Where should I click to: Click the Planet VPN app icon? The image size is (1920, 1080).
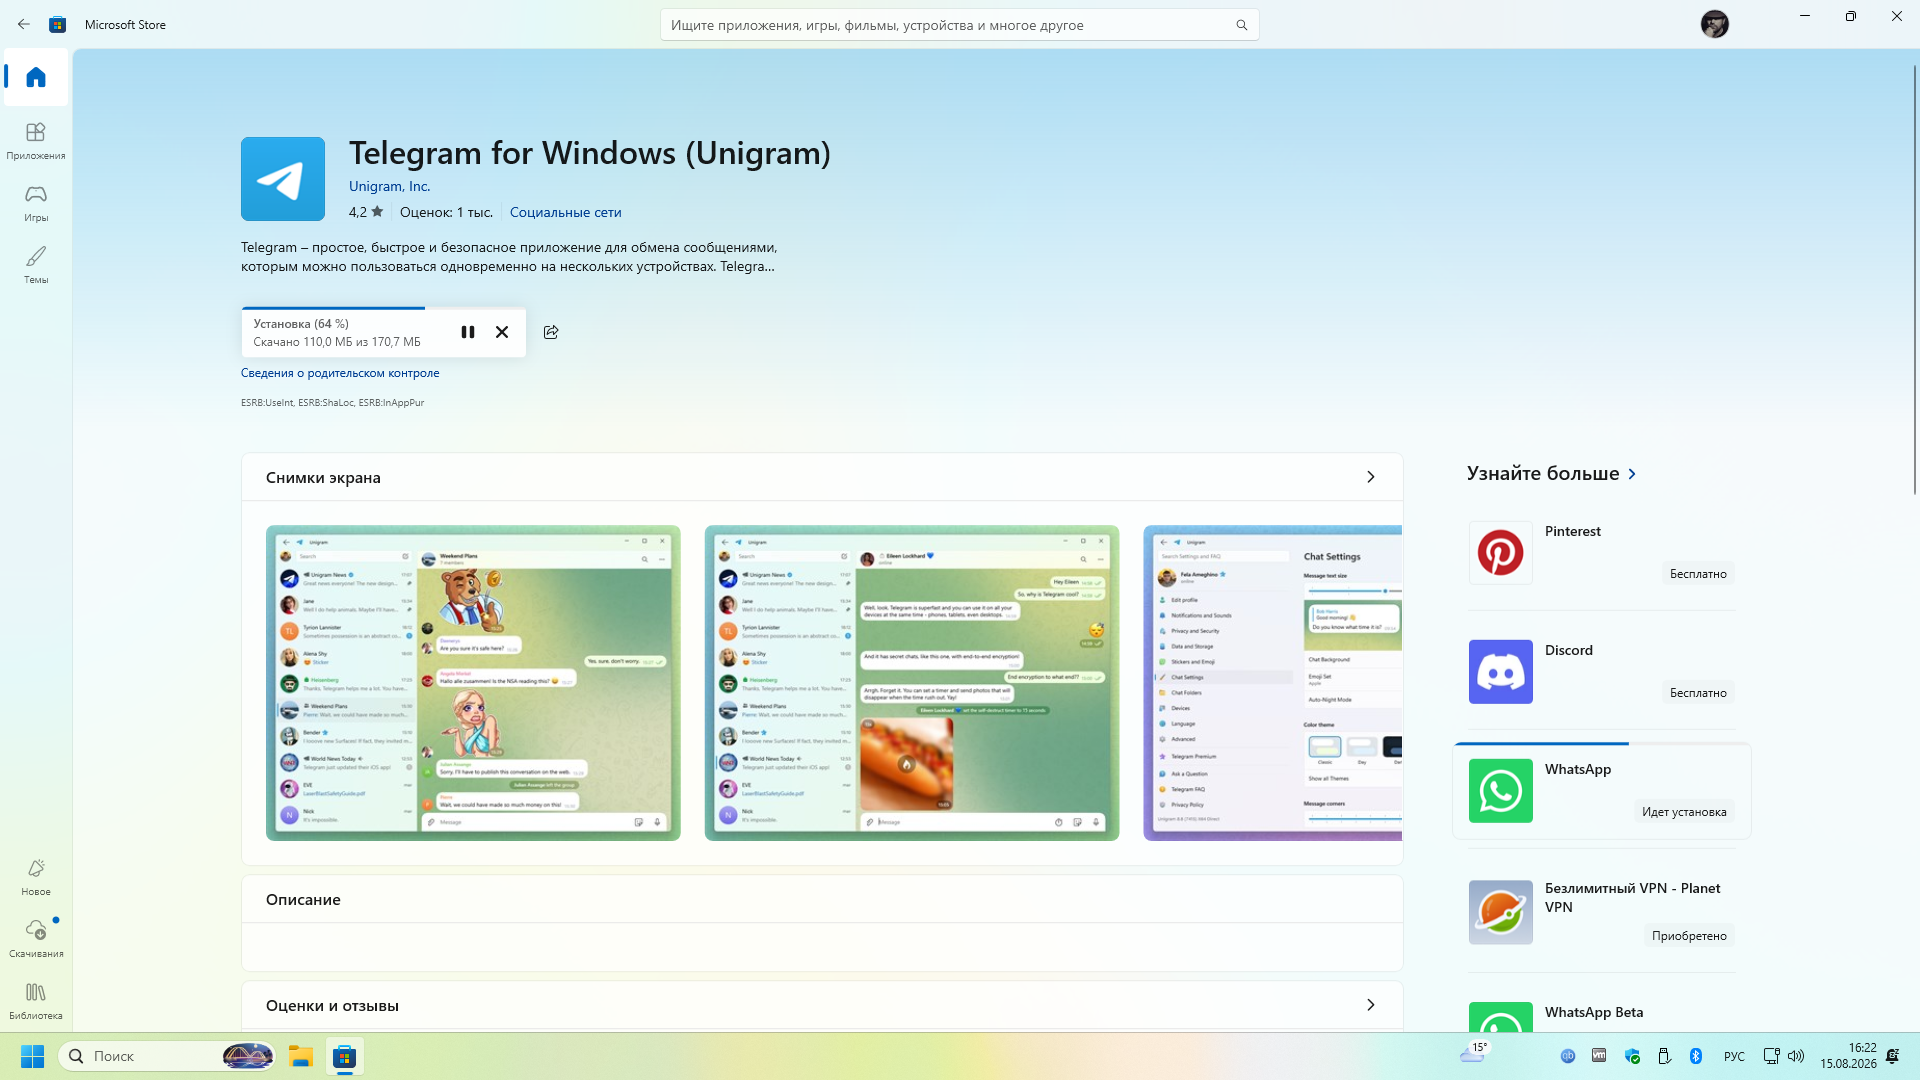point(1500,912)
